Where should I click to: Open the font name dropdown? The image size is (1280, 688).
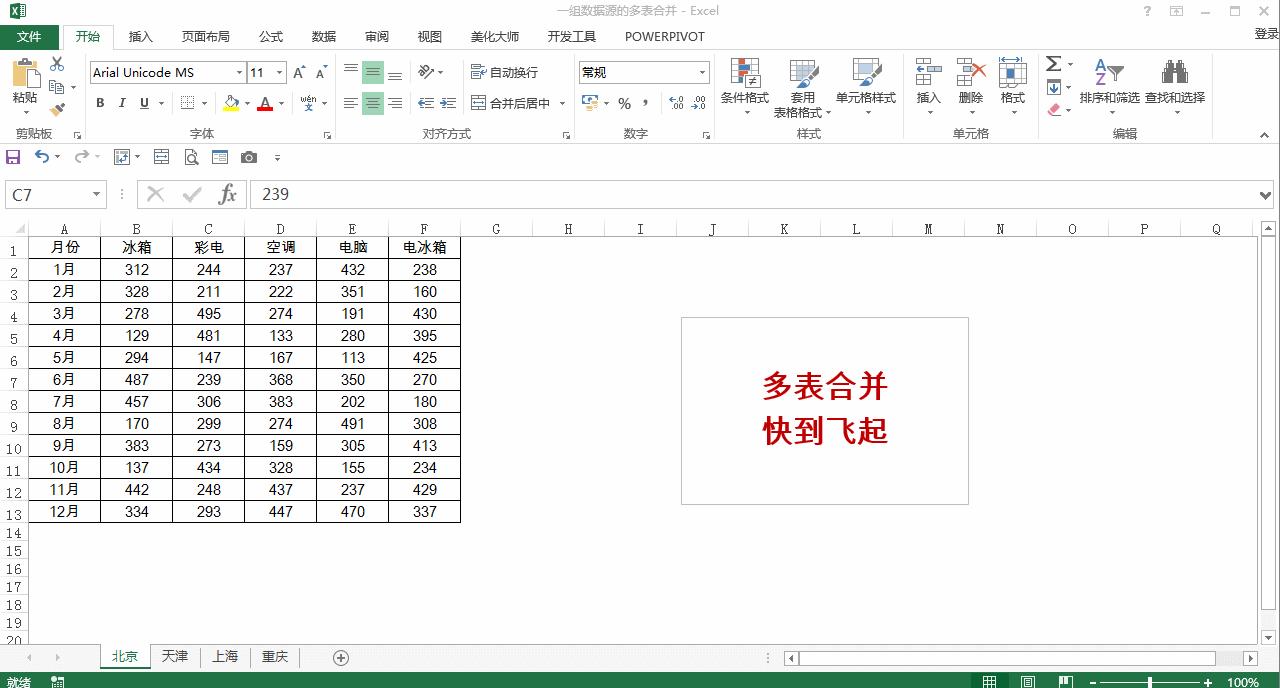pos(240,73)
